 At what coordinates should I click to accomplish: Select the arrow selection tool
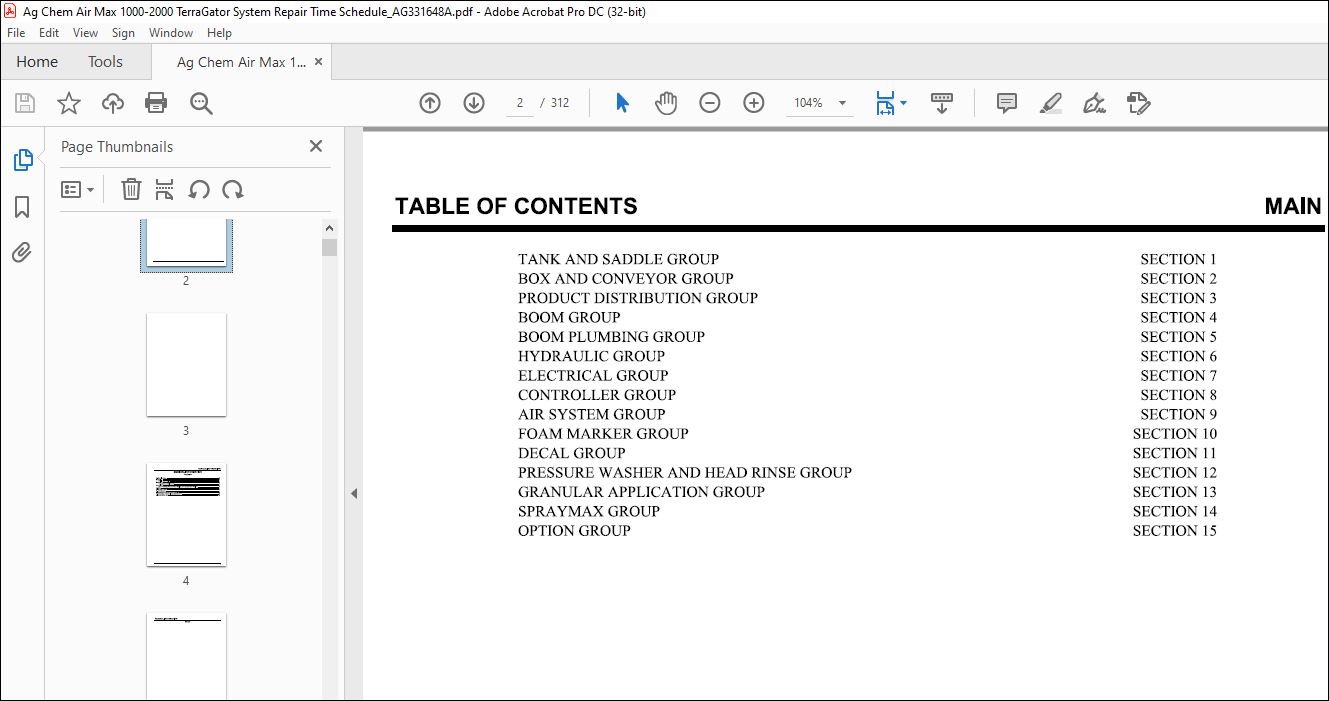[622, 103]
